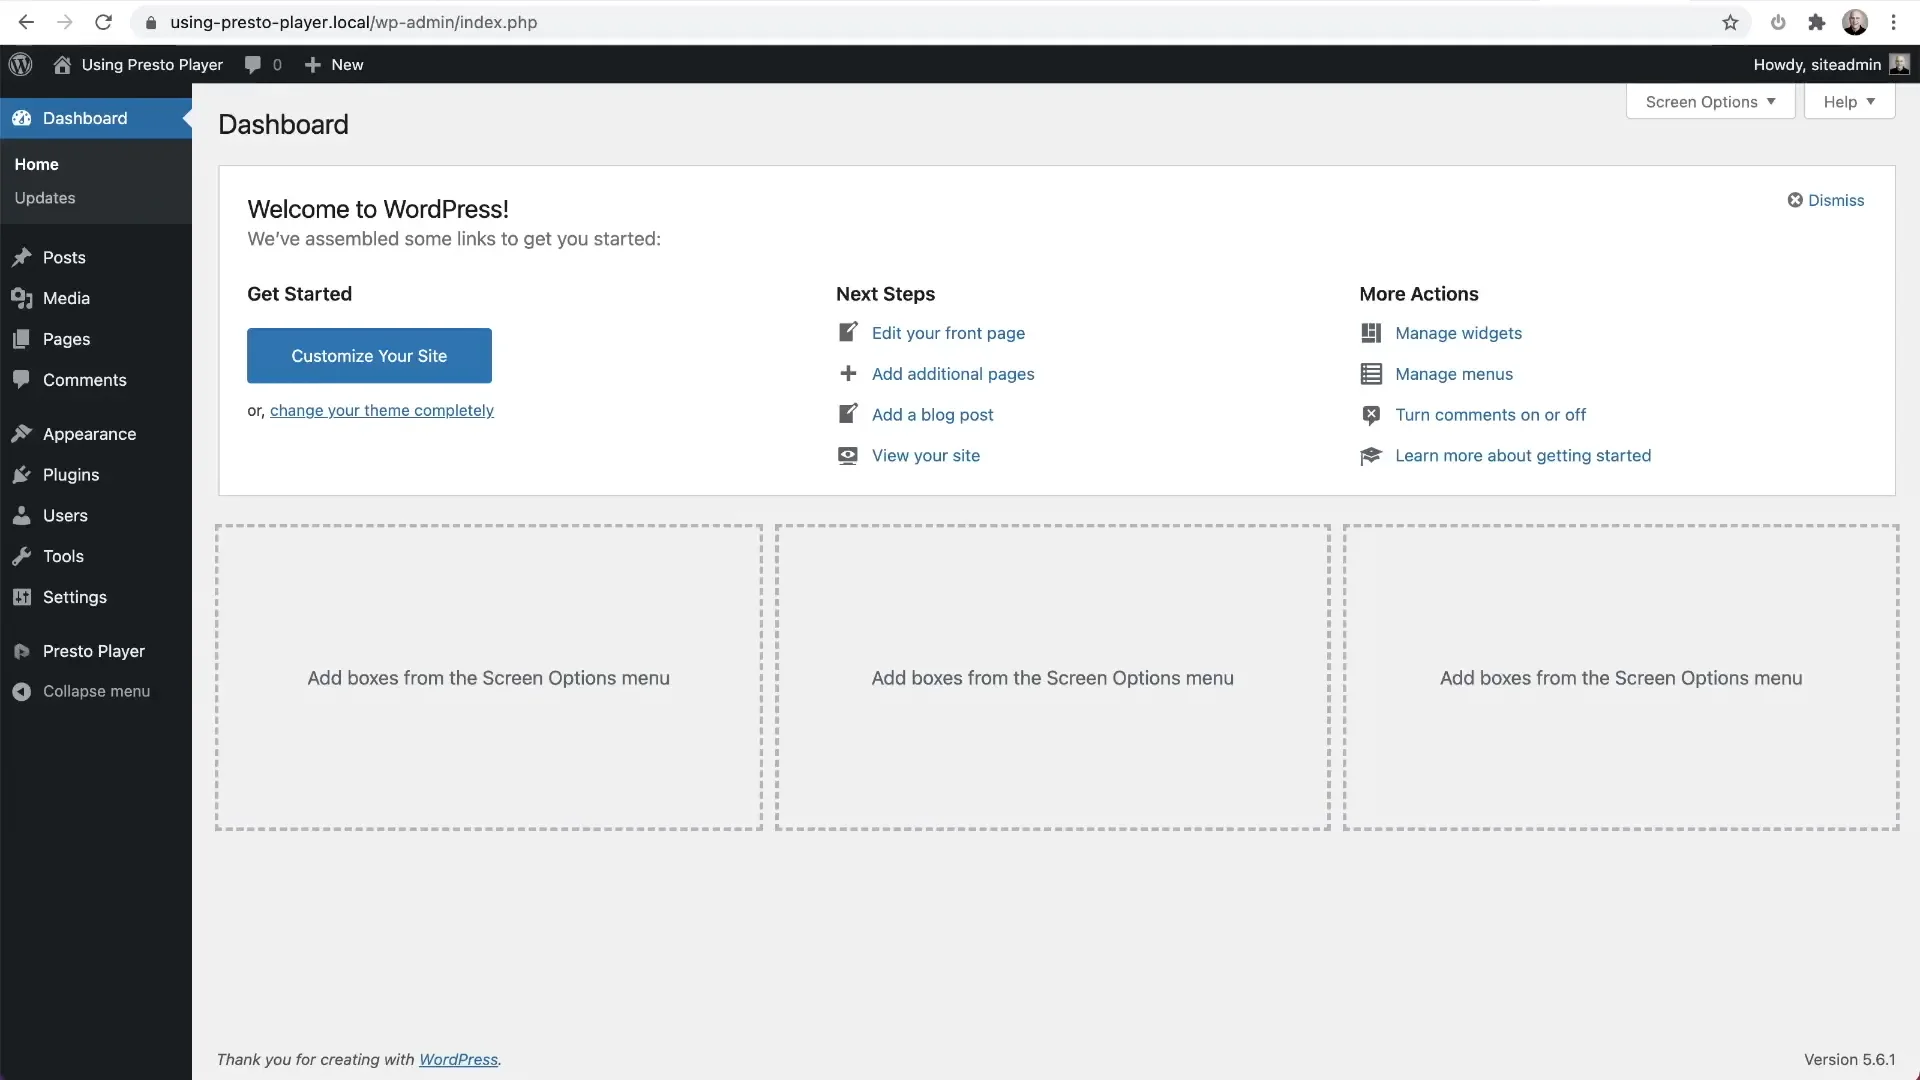Open the Settings menu label
The height and width of the screenshot is (1080, 1920).
click(75, 597)
